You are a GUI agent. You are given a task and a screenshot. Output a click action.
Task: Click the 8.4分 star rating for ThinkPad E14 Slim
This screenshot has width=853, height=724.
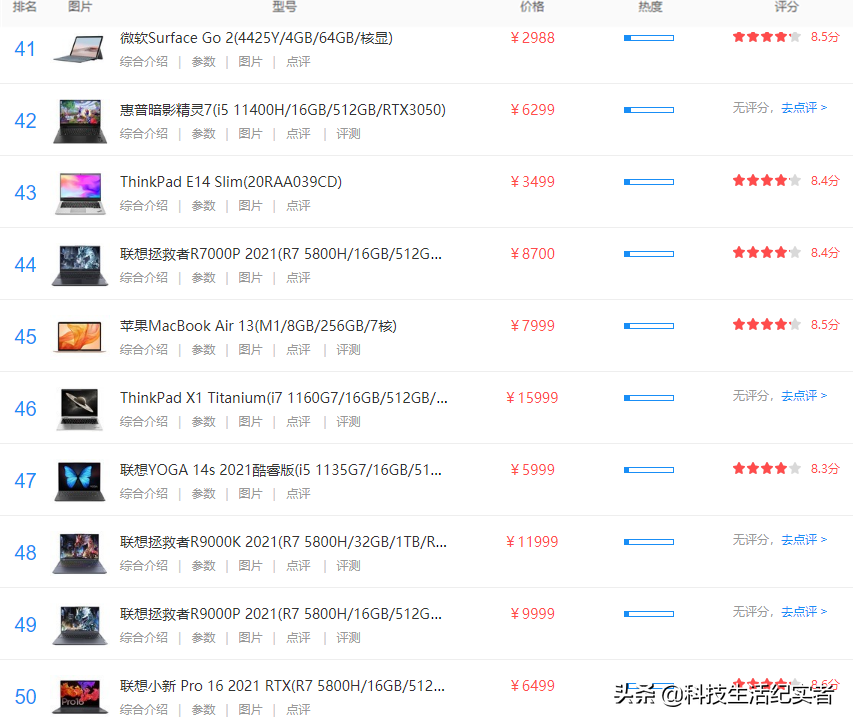[786, 181]
